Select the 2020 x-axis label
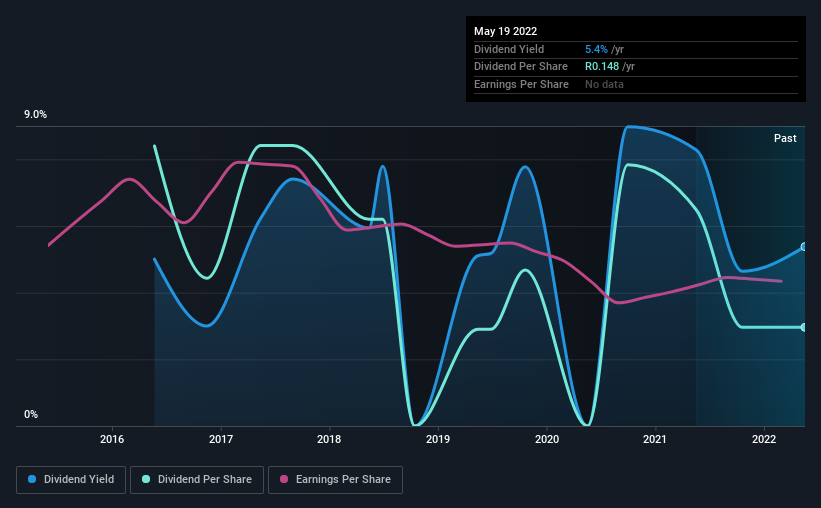 pos(547,439)
